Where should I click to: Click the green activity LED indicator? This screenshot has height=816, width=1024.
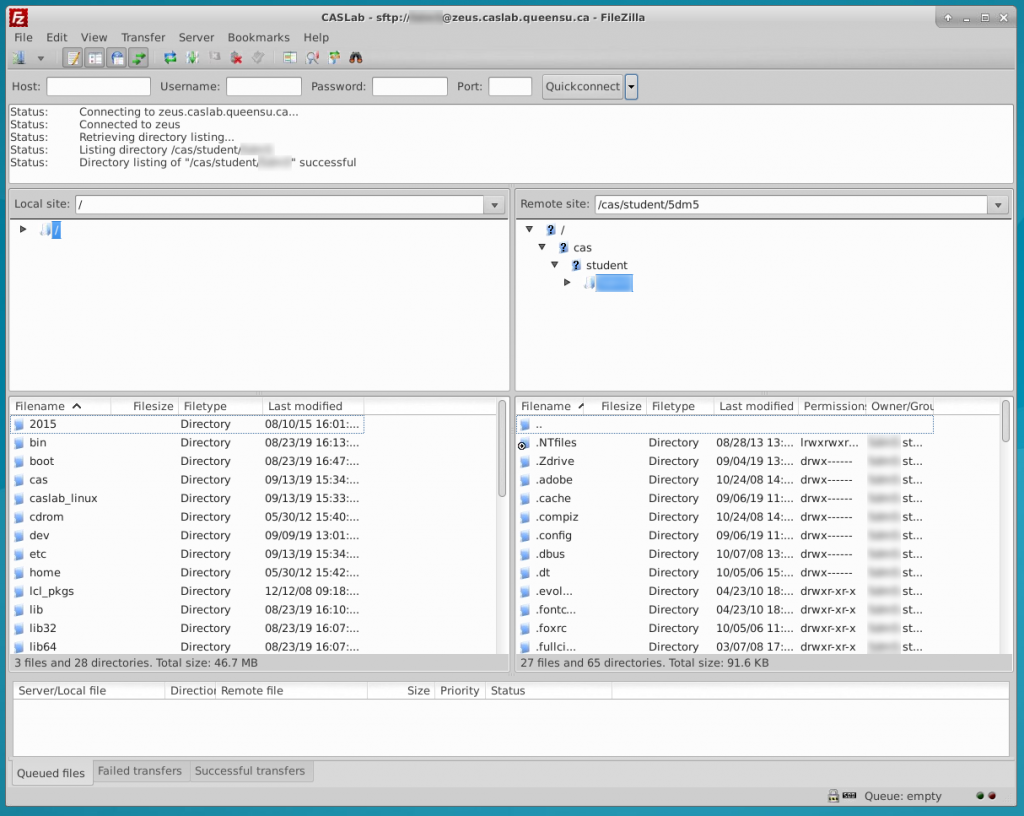click(x=980, y=796)
